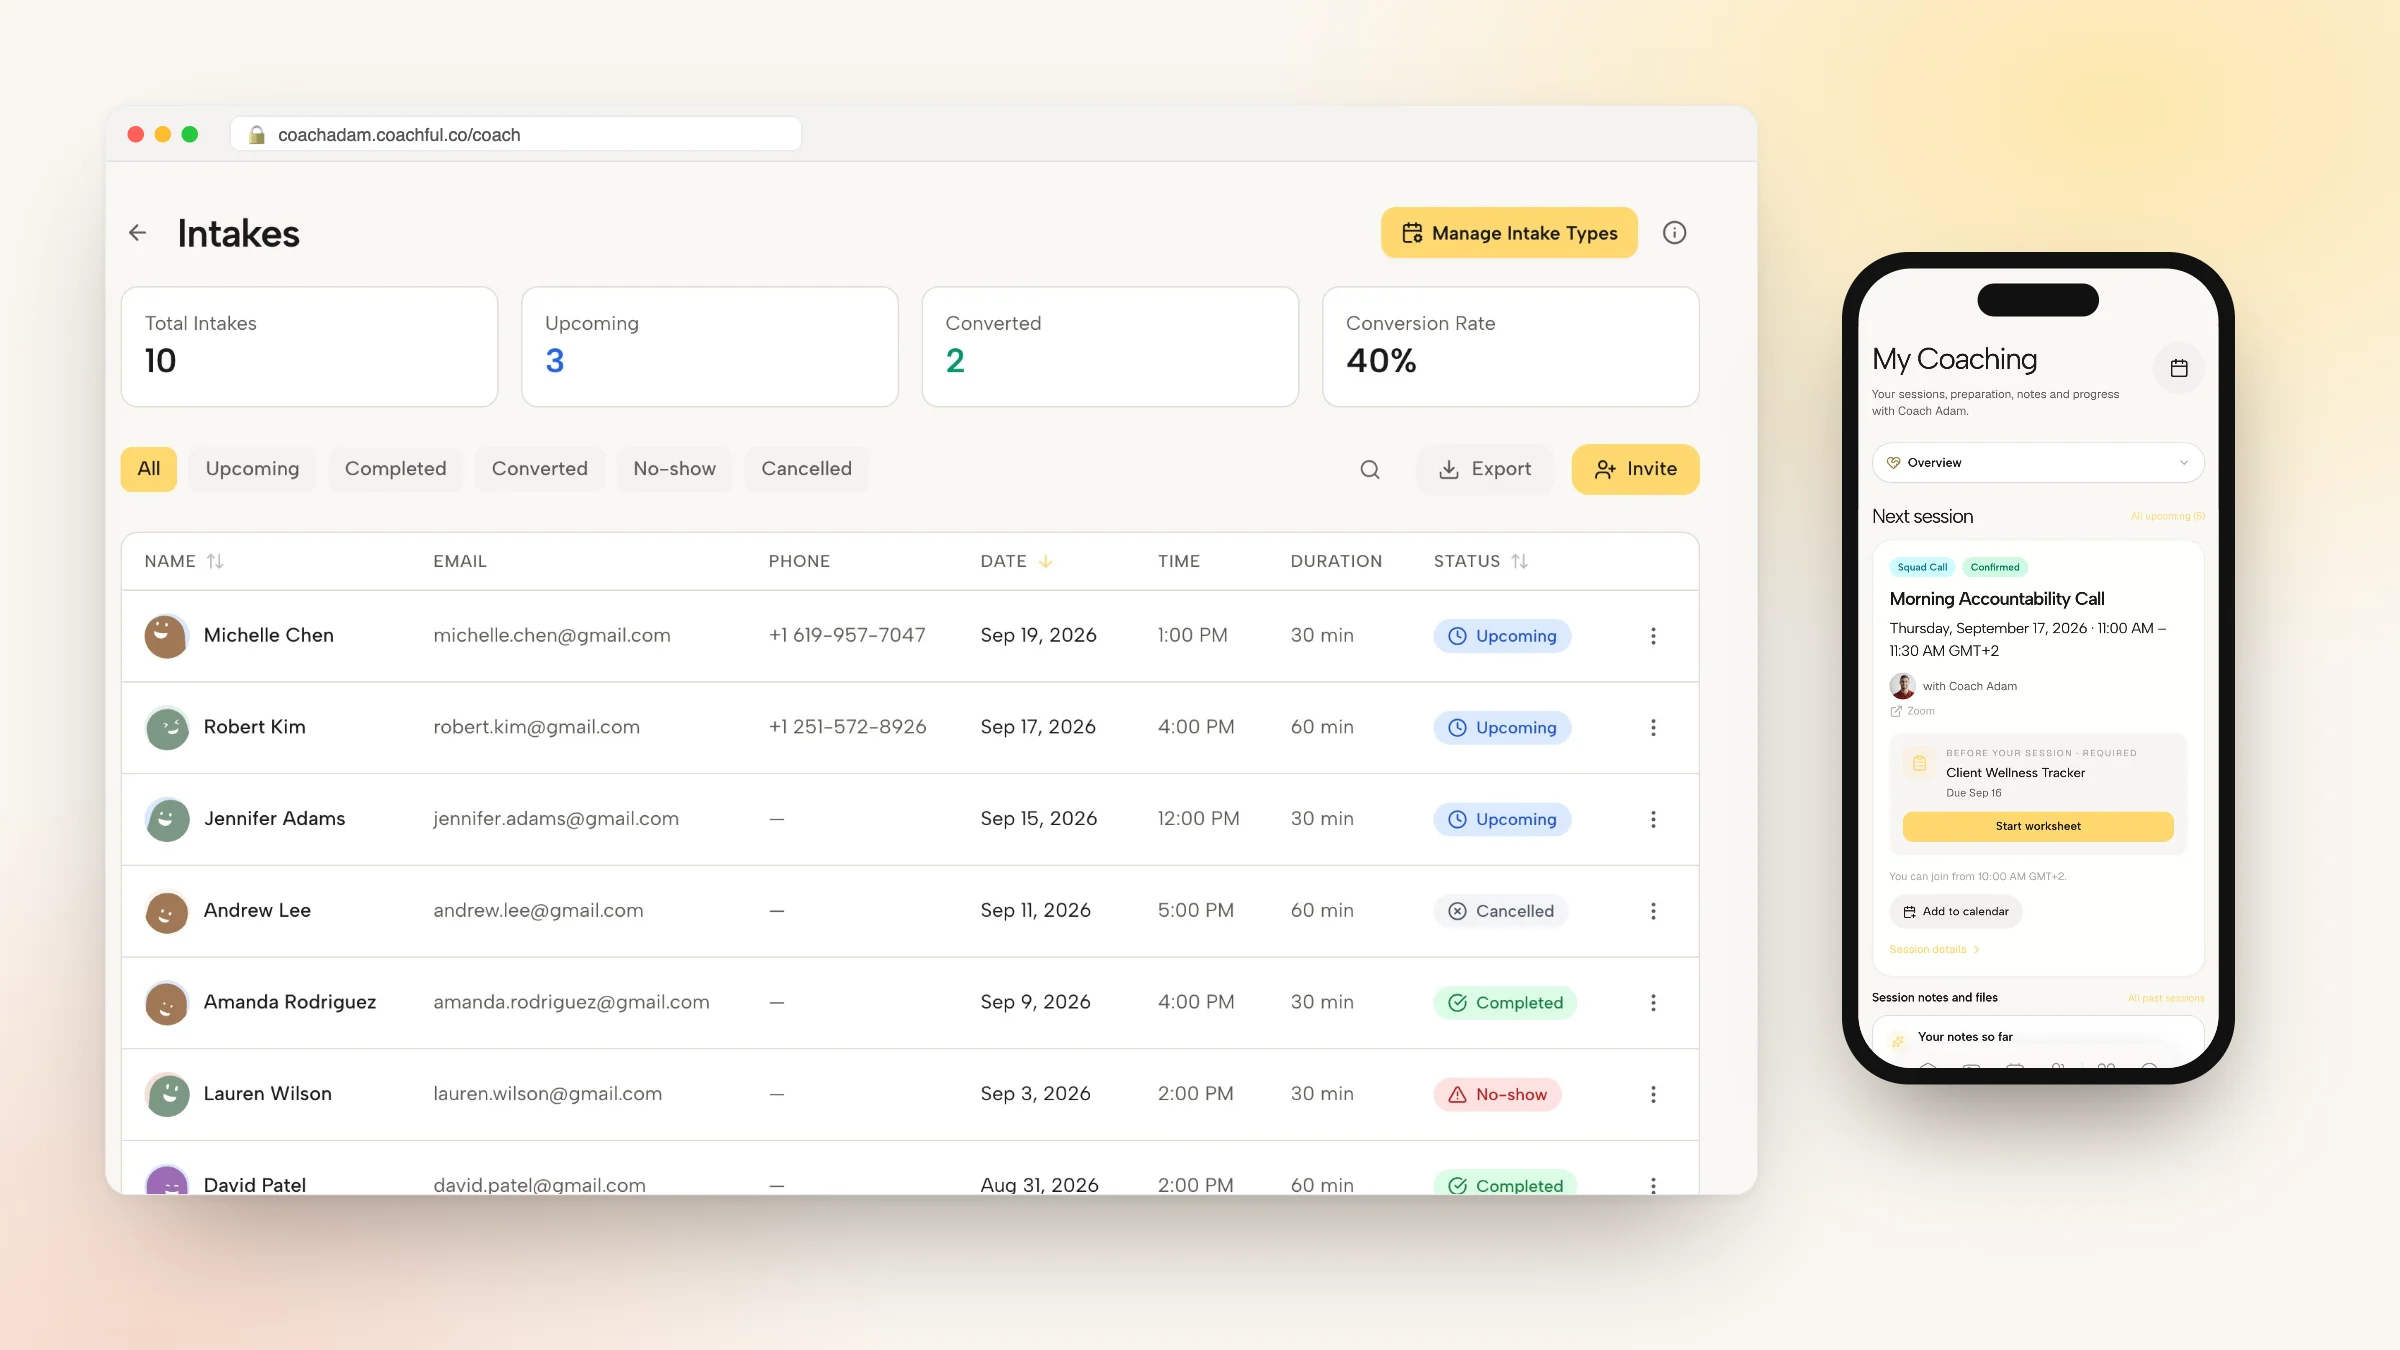Viewport: 2400px width, 1350px height.
Task: Open row menu for Lauren Wilson
Action: coord(1653,1095)
